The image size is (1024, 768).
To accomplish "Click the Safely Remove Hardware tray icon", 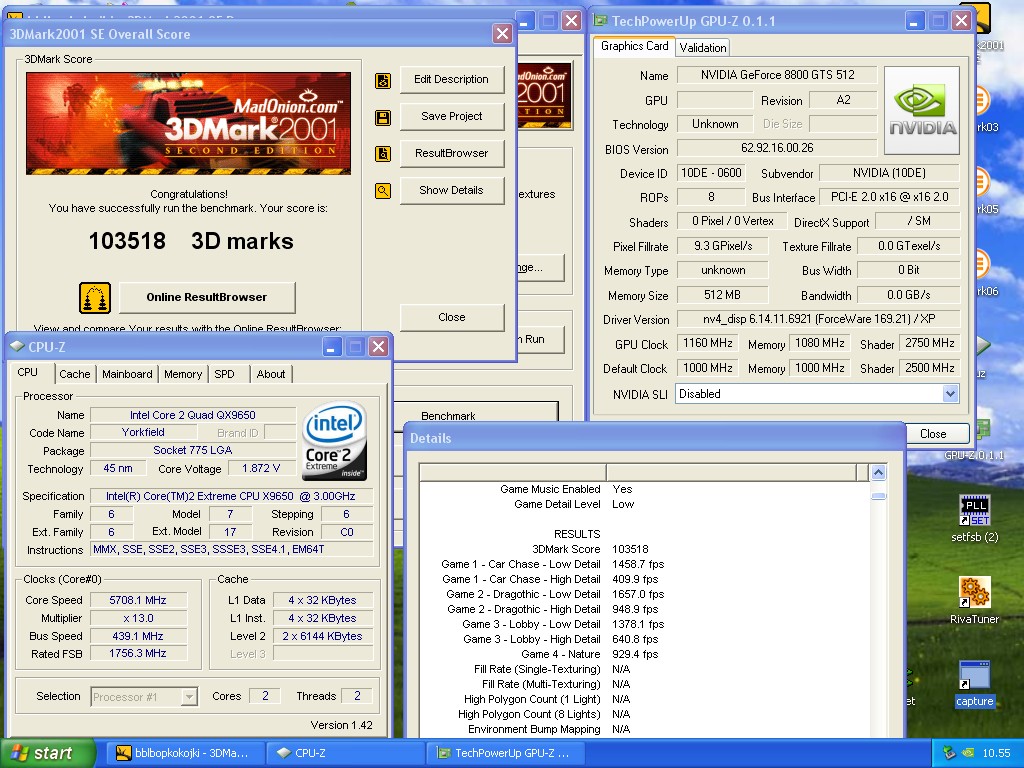I will pyautogui.click(x=949, y=753).
